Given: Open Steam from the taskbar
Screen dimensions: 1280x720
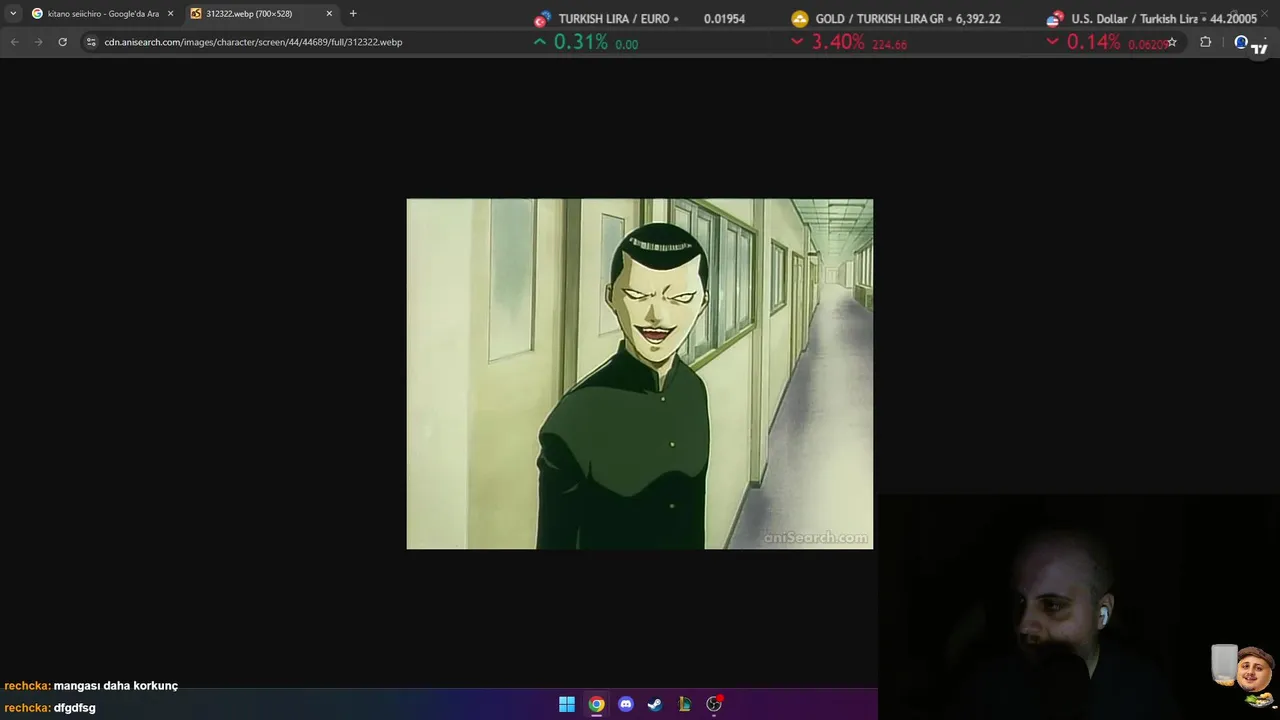Looking at the screenshot, I should tap(655, 704).
